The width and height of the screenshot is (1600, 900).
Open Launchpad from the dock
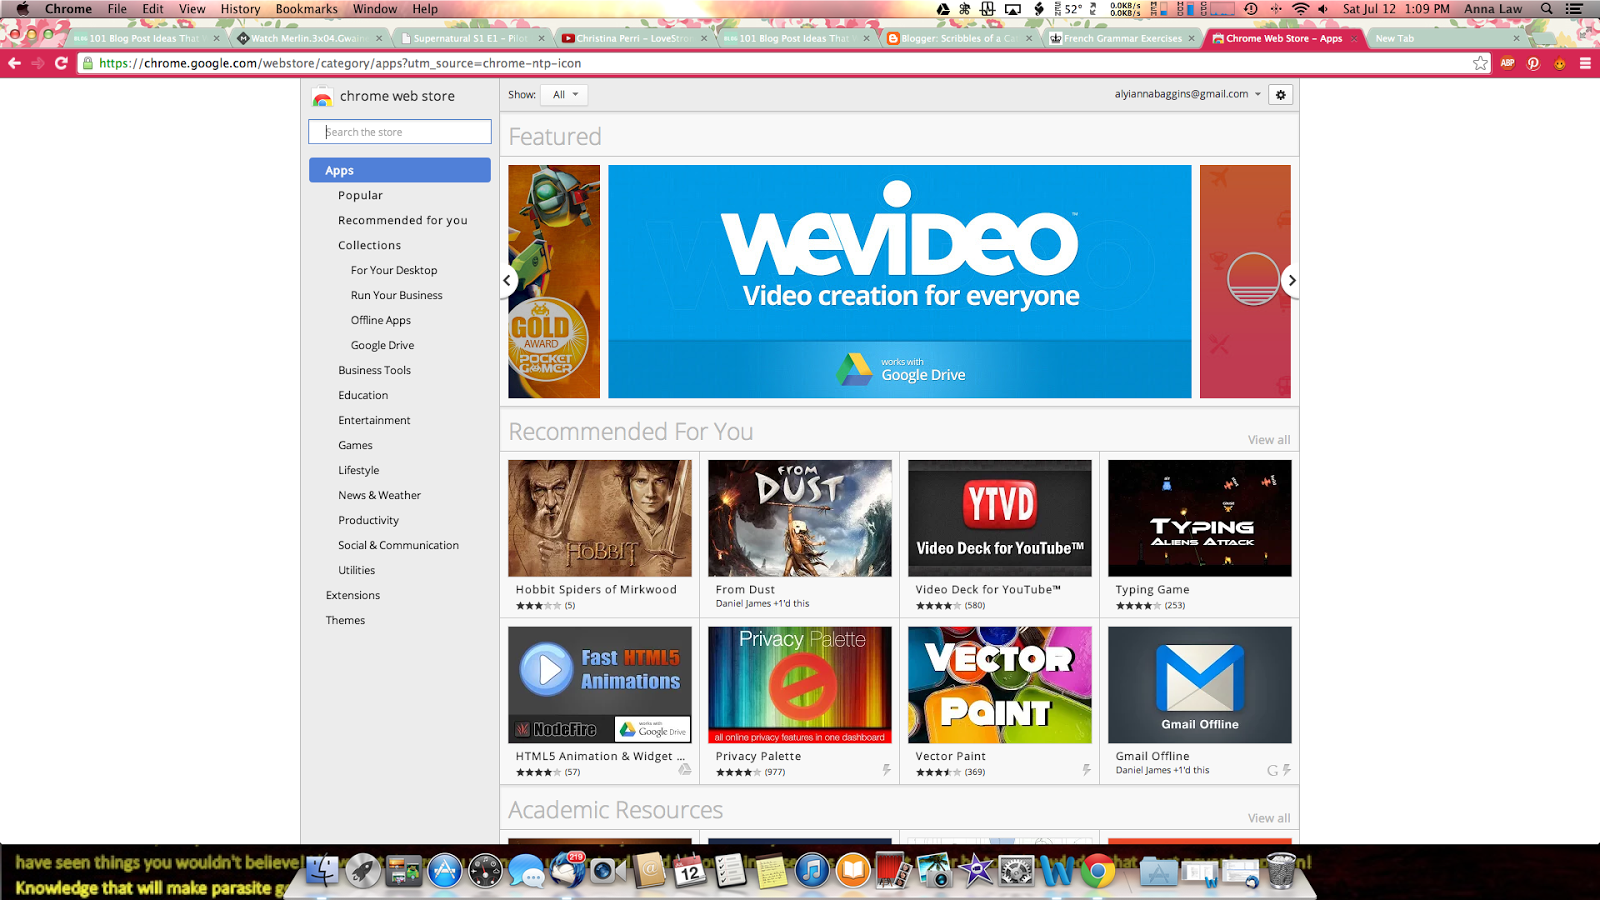pos(364,872)
